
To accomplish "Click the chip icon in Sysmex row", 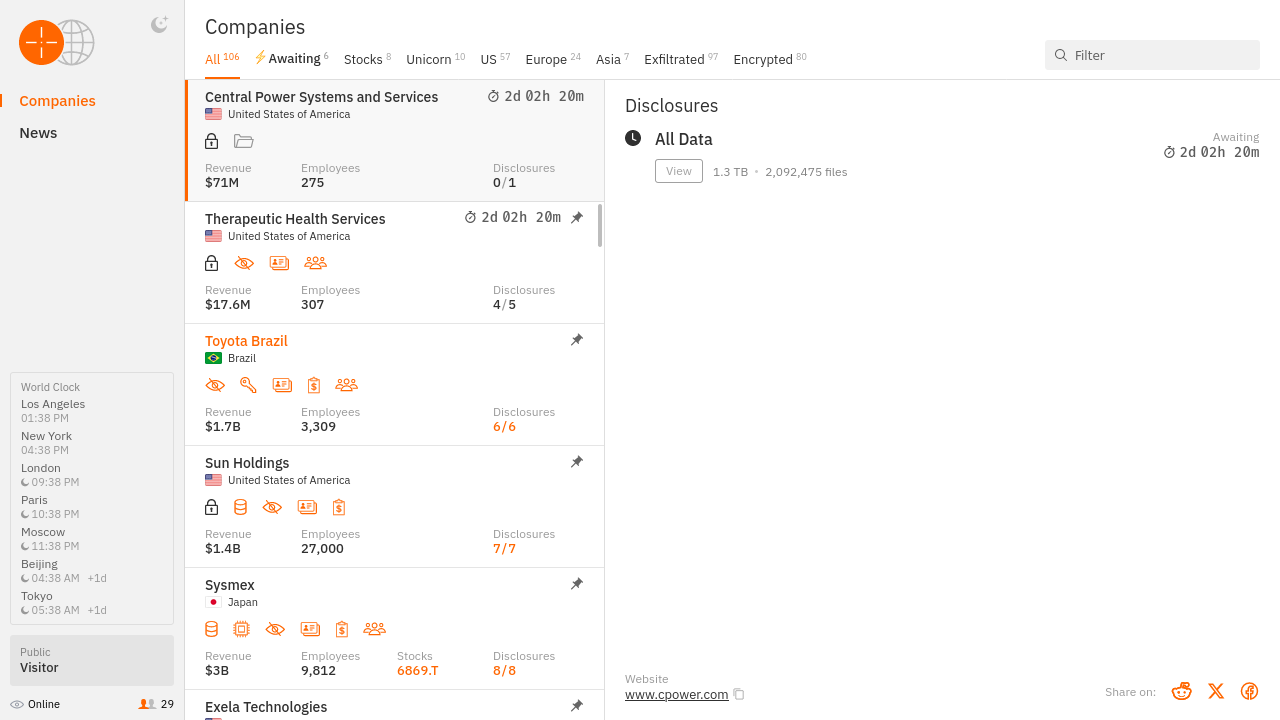I will click(x=241, y=629).
